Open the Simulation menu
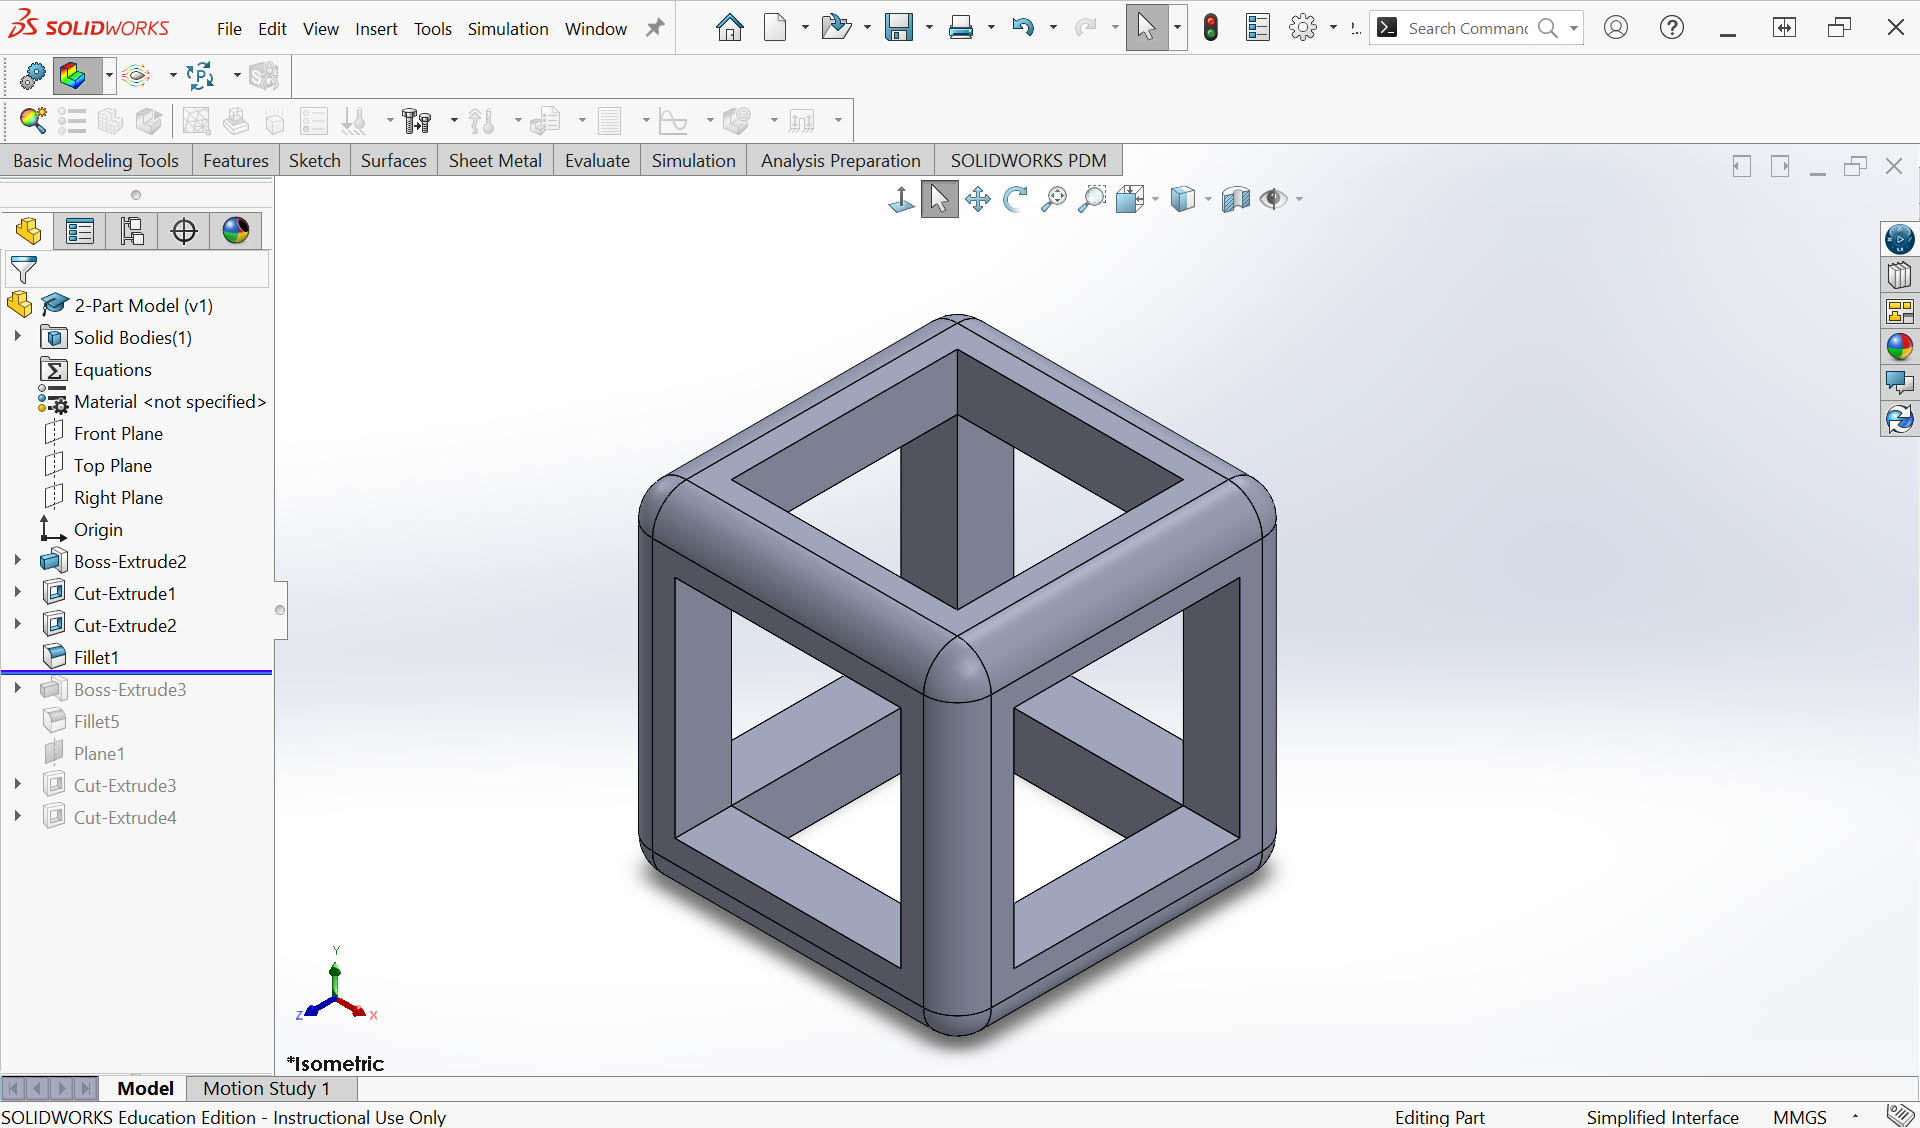1920x1128 pixels. [x=507, y=29]
